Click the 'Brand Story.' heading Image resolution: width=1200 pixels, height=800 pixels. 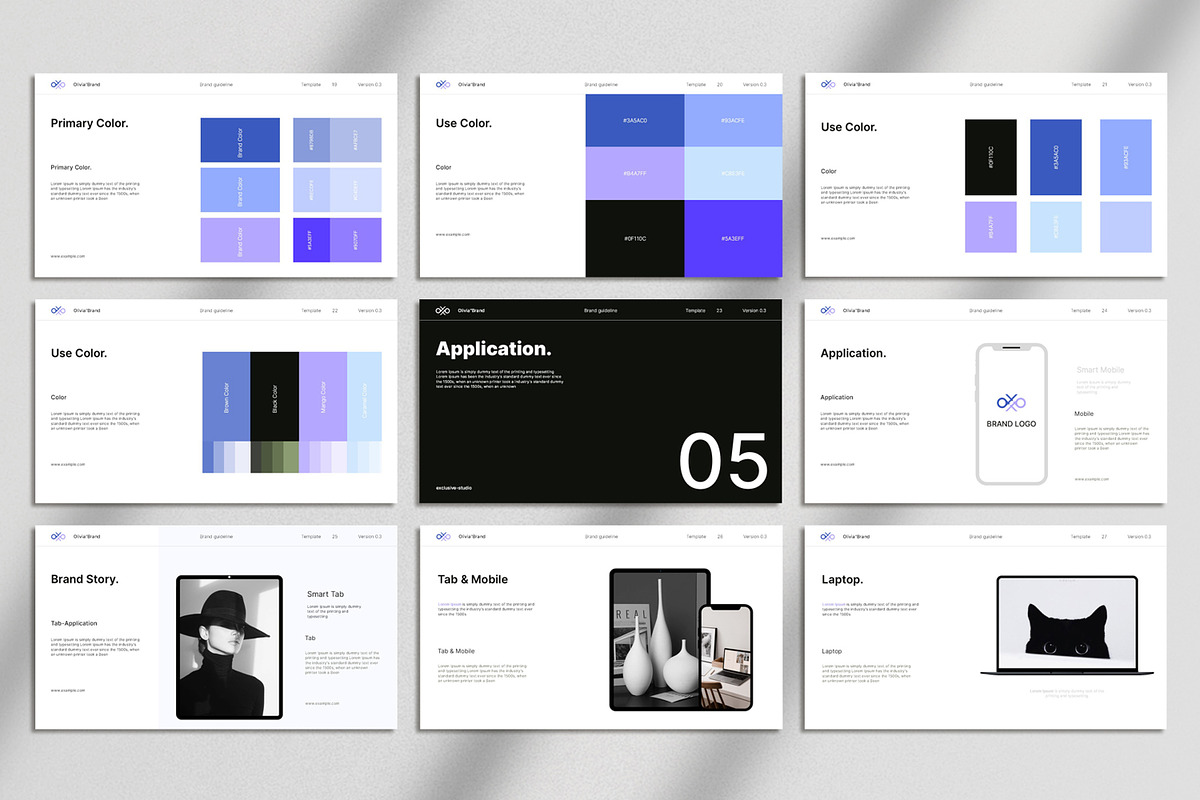coord(85,579)
